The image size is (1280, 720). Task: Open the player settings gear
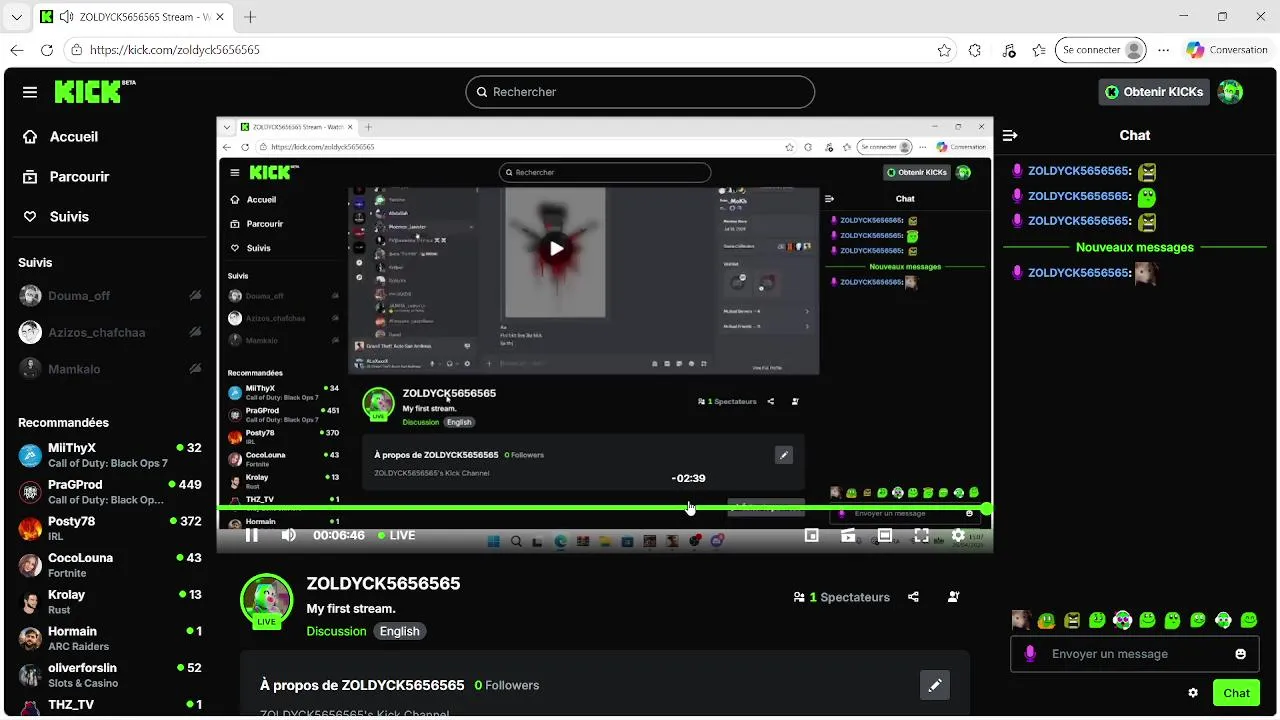coord(958,535)
